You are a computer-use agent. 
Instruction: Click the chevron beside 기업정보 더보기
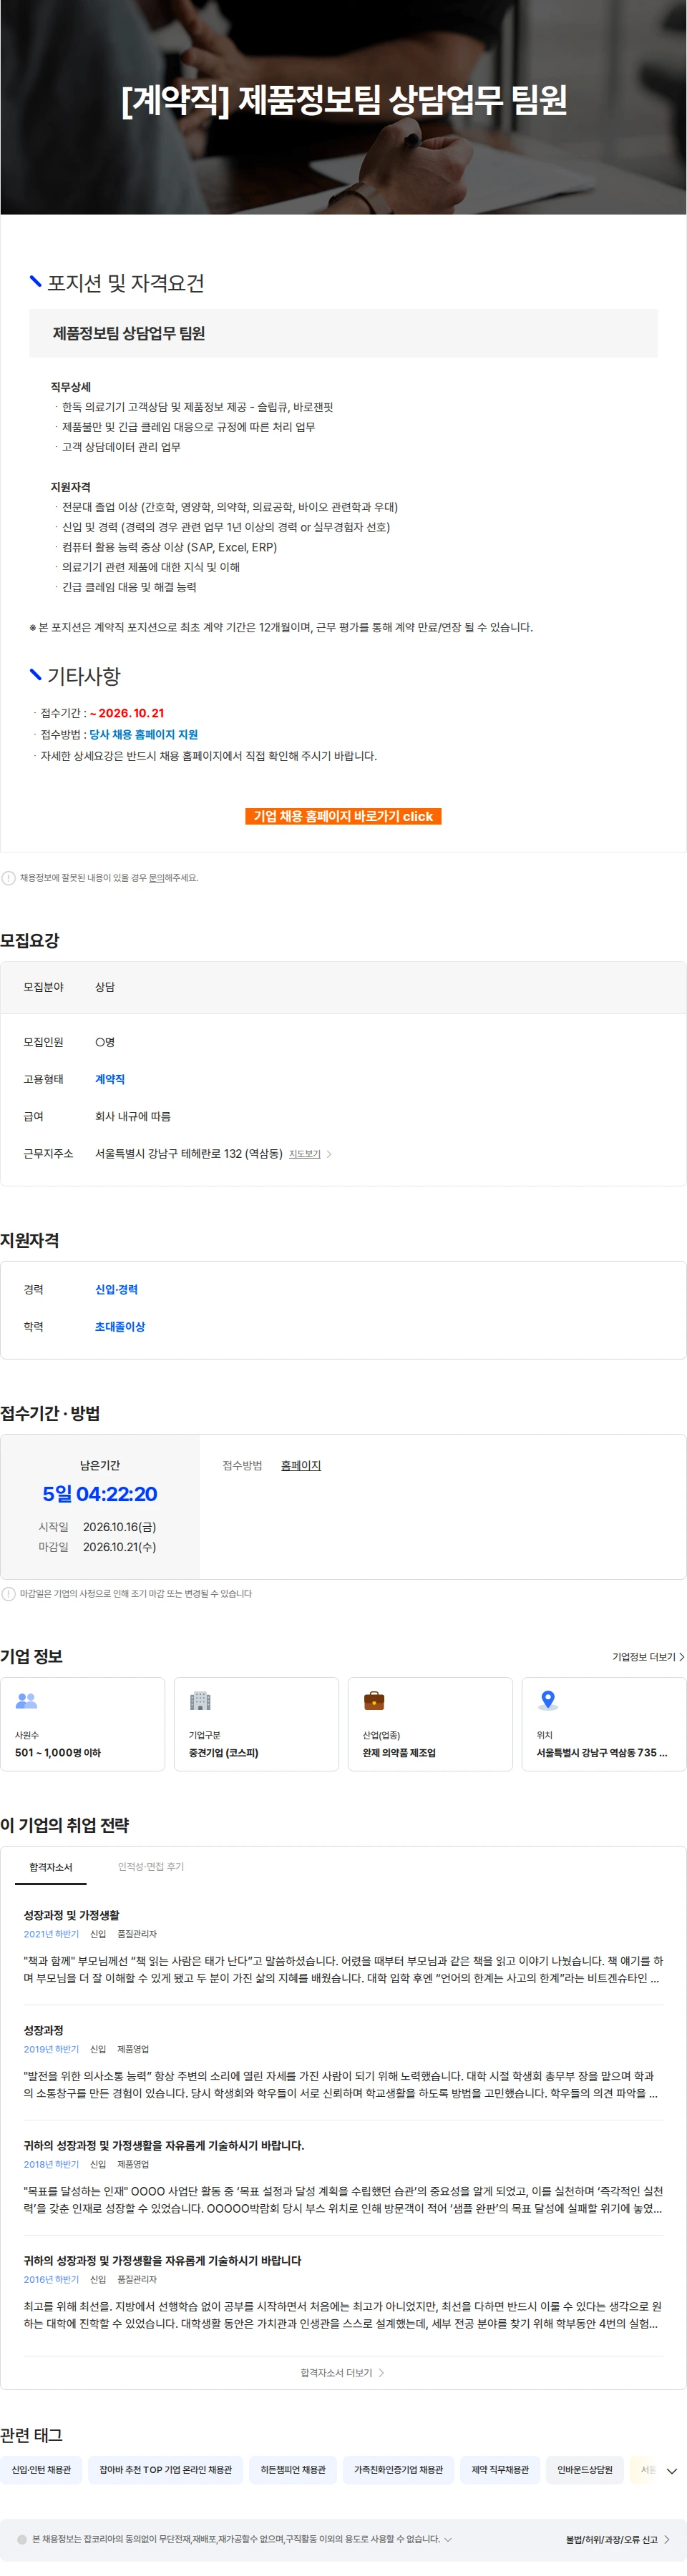click(x=682, y=1657)
